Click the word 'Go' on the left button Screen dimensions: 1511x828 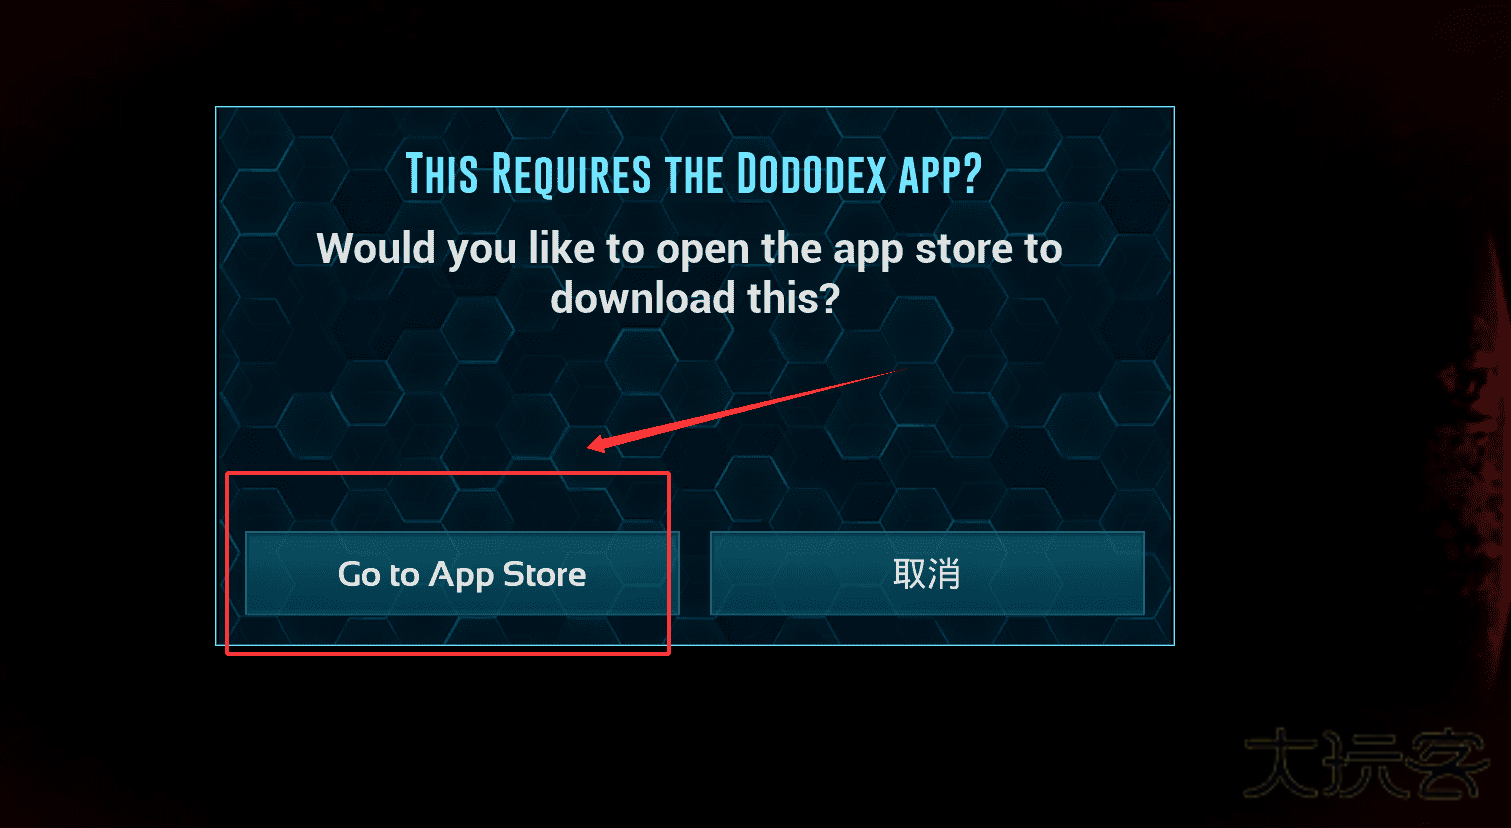tap(359, 574)
